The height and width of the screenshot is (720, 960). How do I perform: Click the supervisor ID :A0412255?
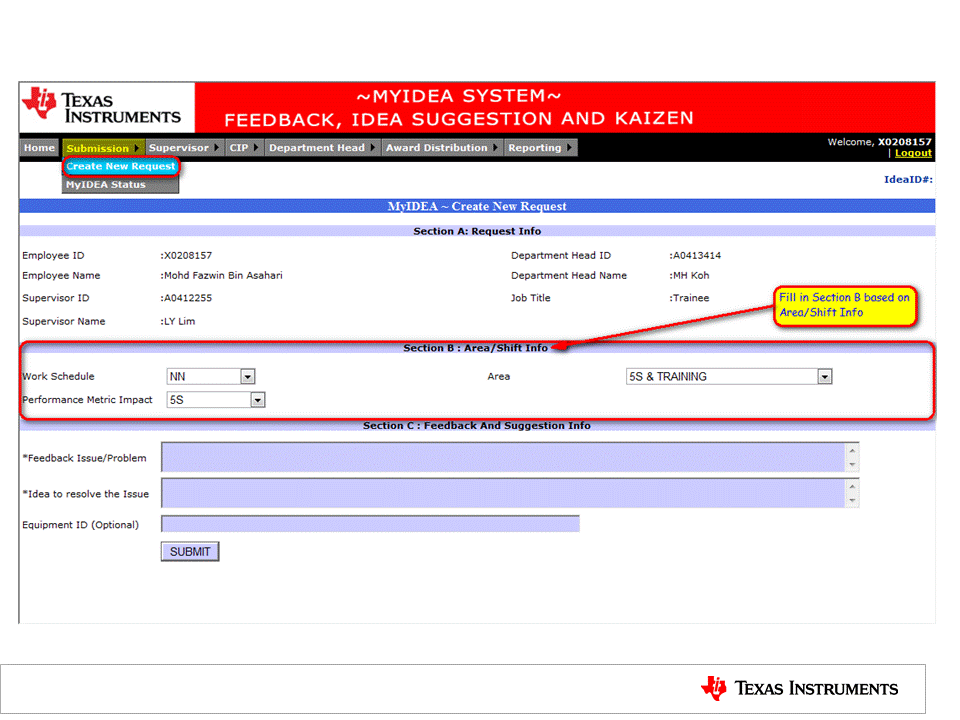point(186,298)
